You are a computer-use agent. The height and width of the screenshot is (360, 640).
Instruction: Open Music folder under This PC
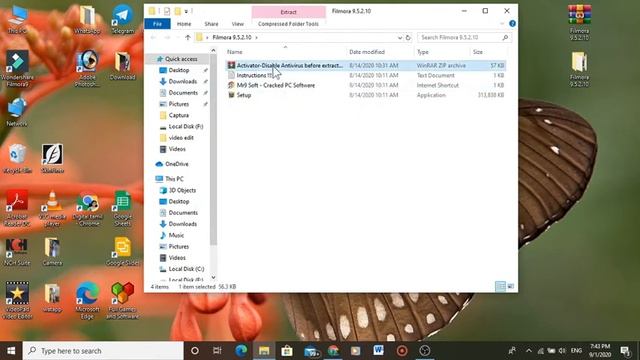click(x=176, y=235)
